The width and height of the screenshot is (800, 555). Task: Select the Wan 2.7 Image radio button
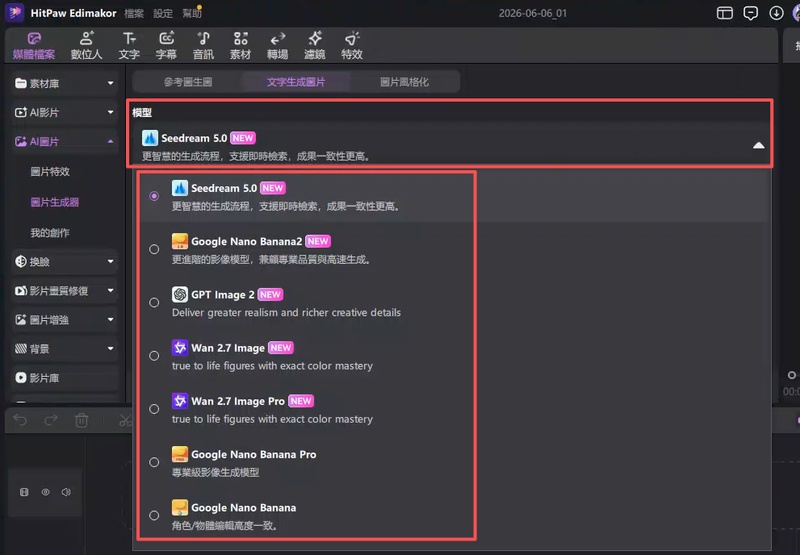pos(154,356)
